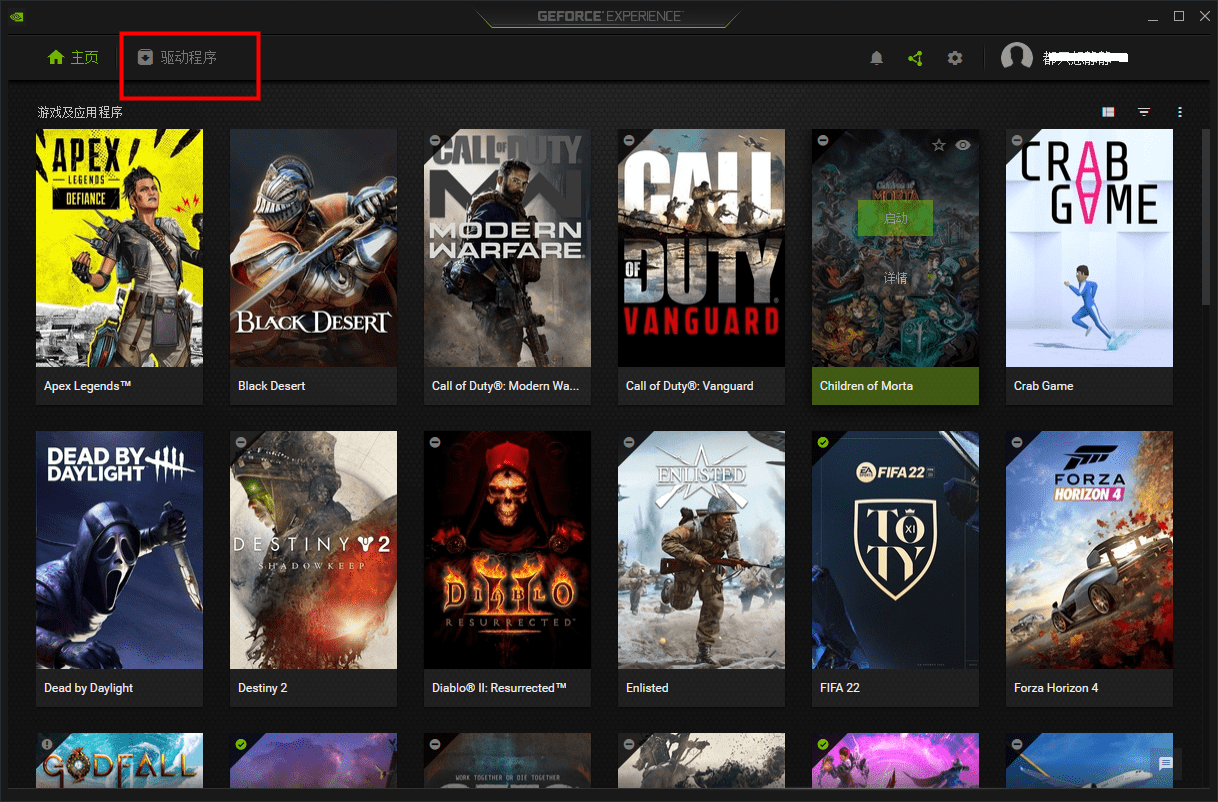1218x802 pixels.
Task: Open the Diablo II Resurrected cover art
Action: [507, 550]
